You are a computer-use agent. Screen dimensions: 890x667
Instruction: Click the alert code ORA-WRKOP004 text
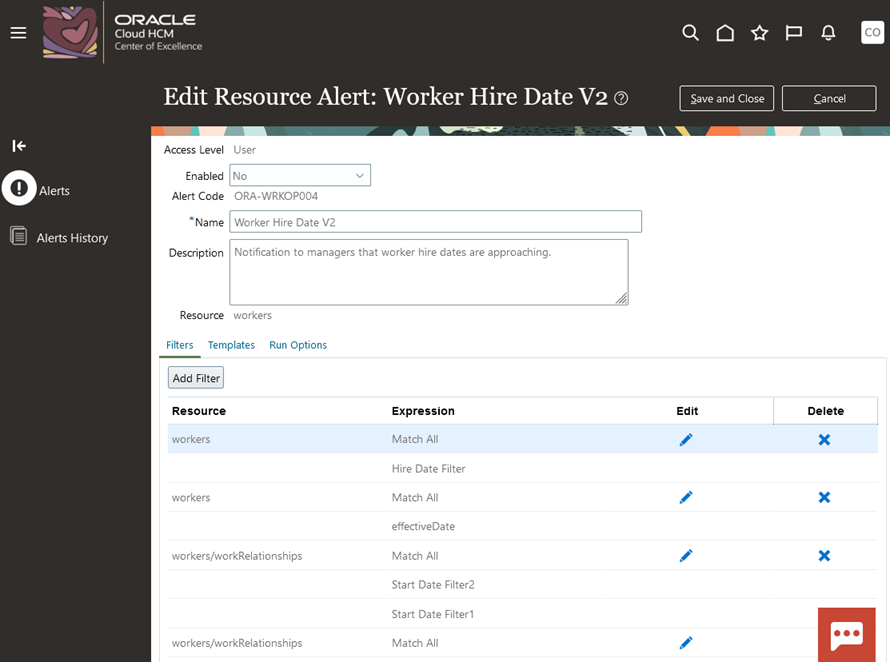[x=276, y=196]
